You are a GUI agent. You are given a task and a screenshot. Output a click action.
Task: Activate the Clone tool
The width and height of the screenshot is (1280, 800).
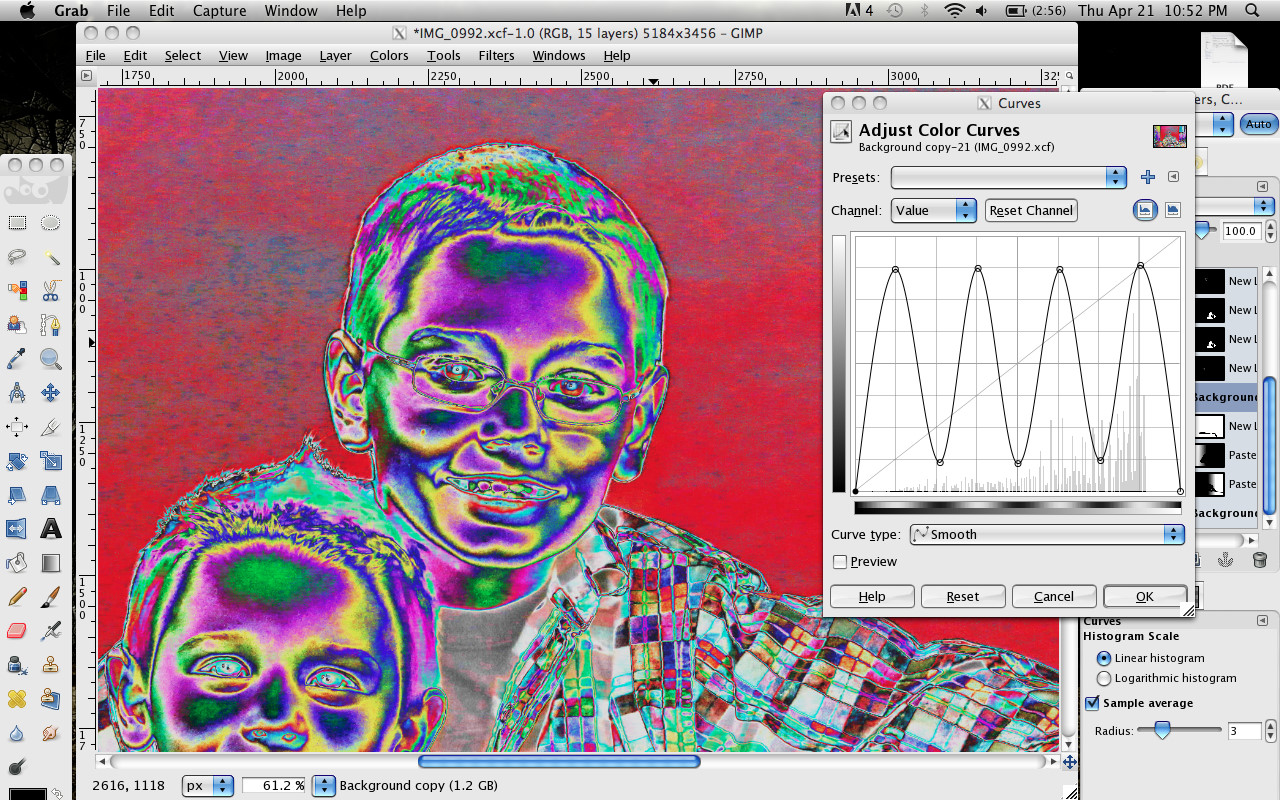[x=50, y=664]
